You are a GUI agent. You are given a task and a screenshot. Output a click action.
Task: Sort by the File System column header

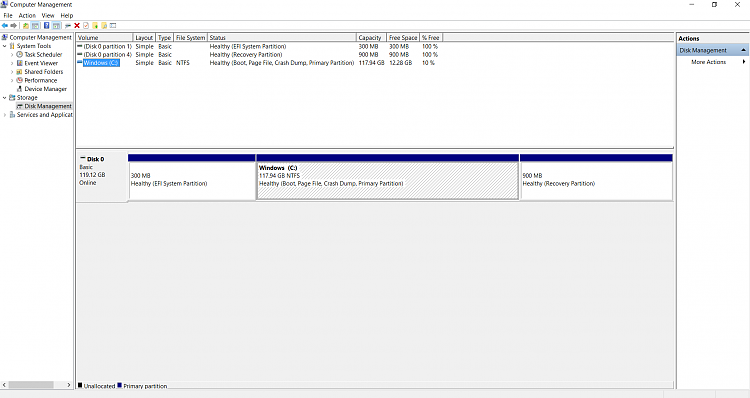pos(190,37)
